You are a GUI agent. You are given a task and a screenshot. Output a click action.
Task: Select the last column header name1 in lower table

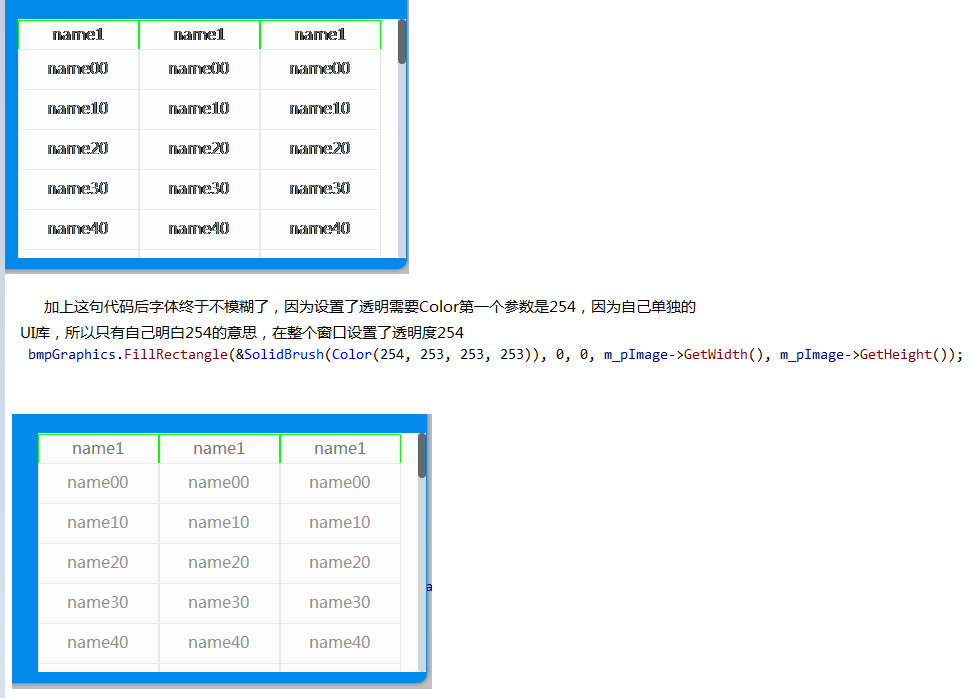(x=340, y=449)
